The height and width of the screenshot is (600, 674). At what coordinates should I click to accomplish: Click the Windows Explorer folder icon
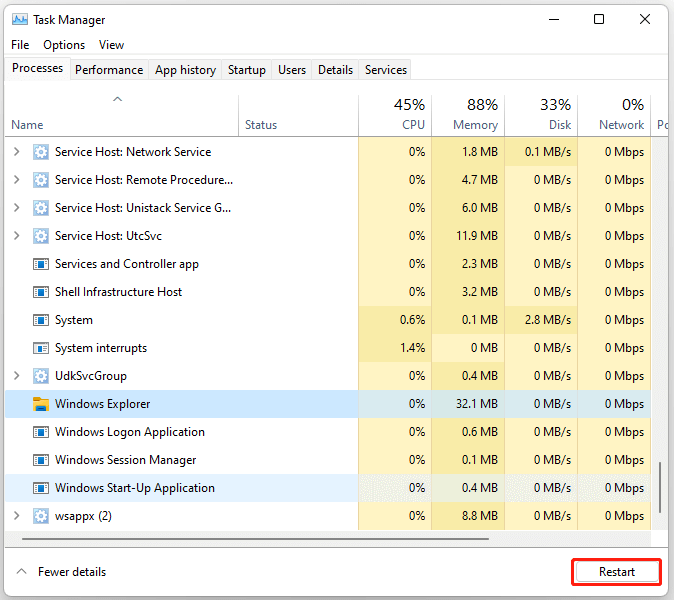pyautogui.click(x=41, y=404)
